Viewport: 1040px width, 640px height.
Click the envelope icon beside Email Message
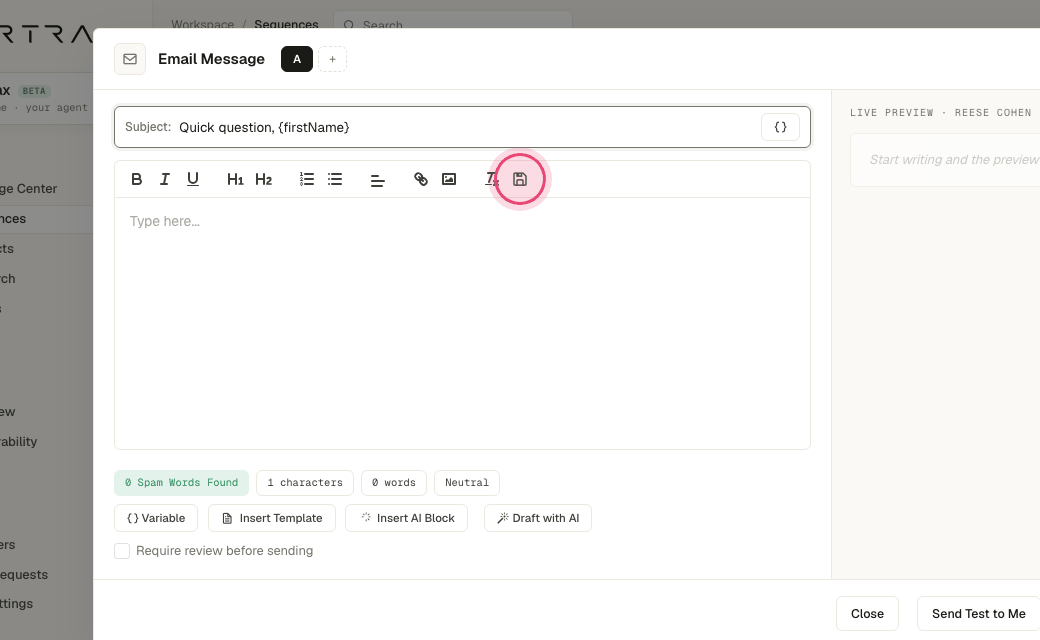pyautogui.click(x=130, y=59)
